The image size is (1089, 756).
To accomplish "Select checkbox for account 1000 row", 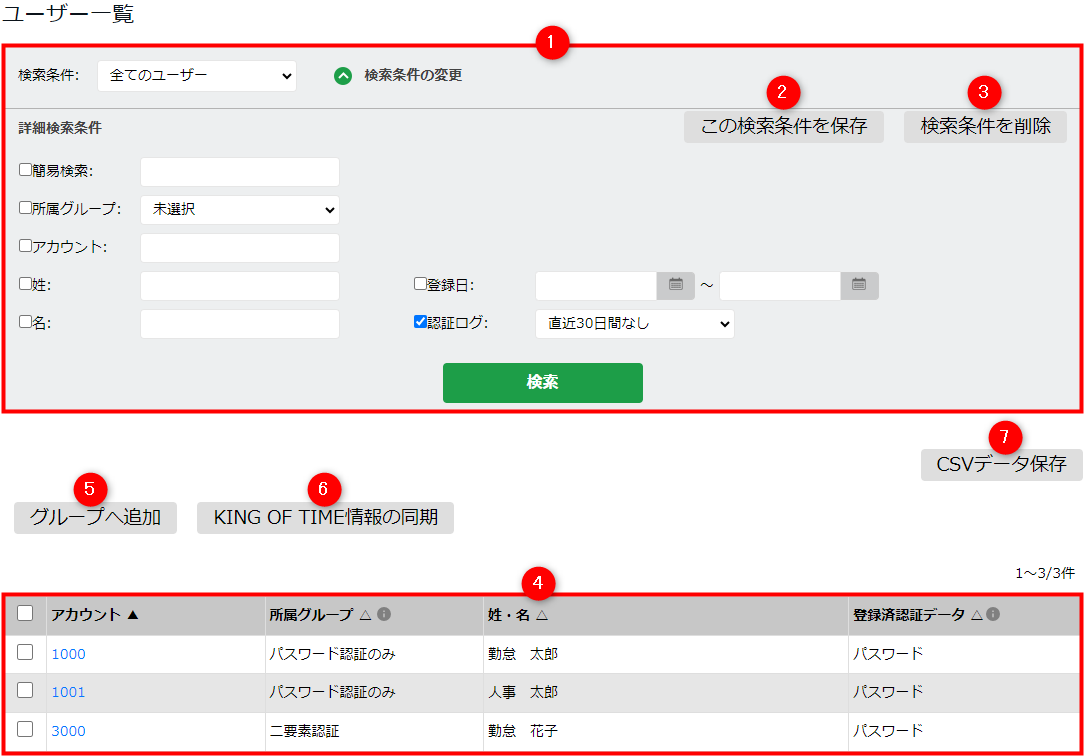I will coord(25,652).
